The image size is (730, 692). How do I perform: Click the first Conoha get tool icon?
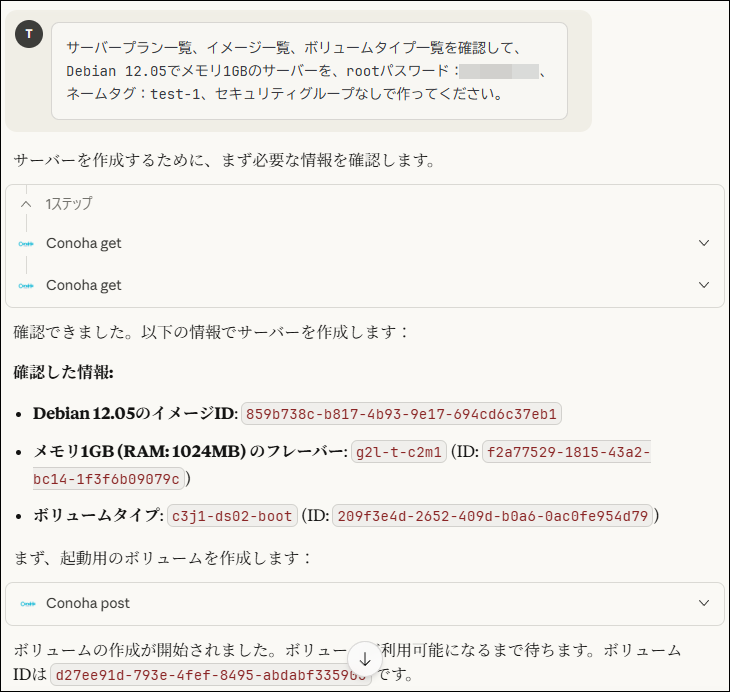tap(26, 244)
